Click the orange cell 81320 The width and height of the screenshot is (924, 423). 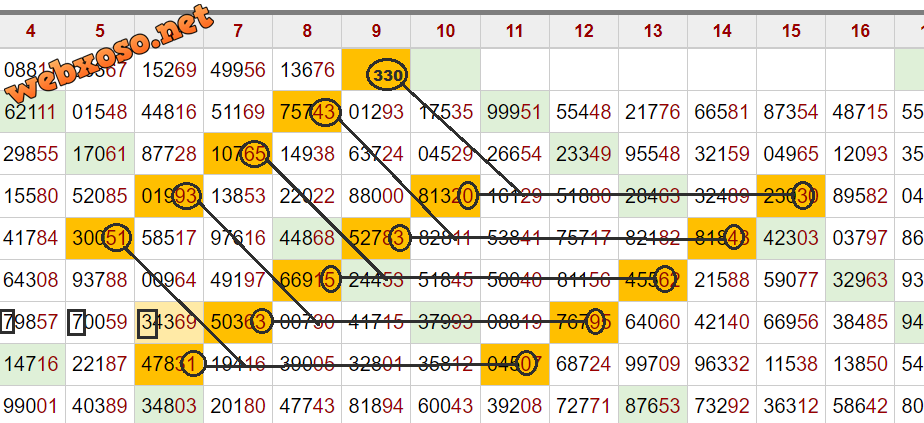pos(445,197)
